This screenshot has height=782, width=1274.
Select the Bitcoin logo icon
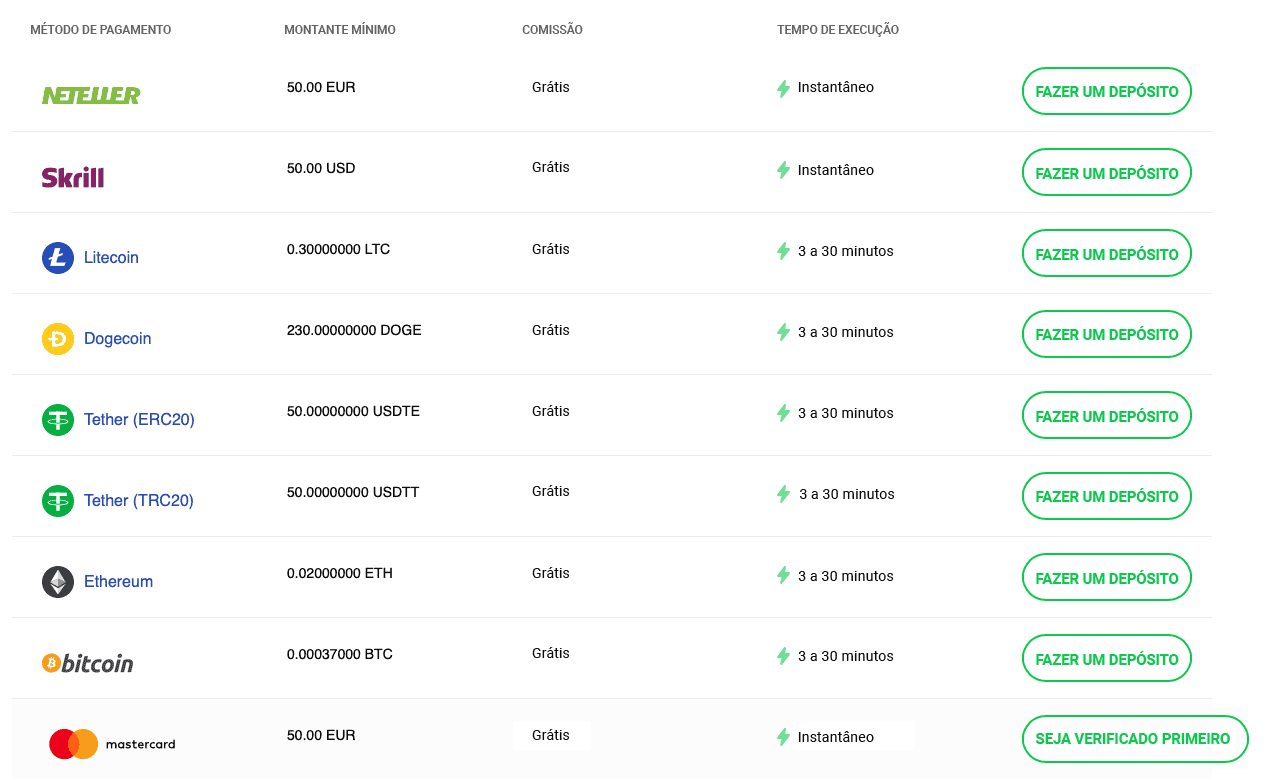click(52, 662)
